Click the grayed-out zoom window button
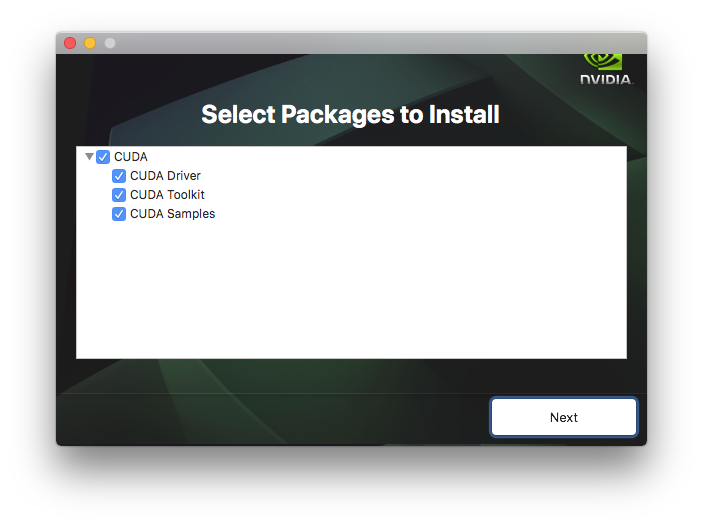 pyautogui.click(x=110, y=43)
